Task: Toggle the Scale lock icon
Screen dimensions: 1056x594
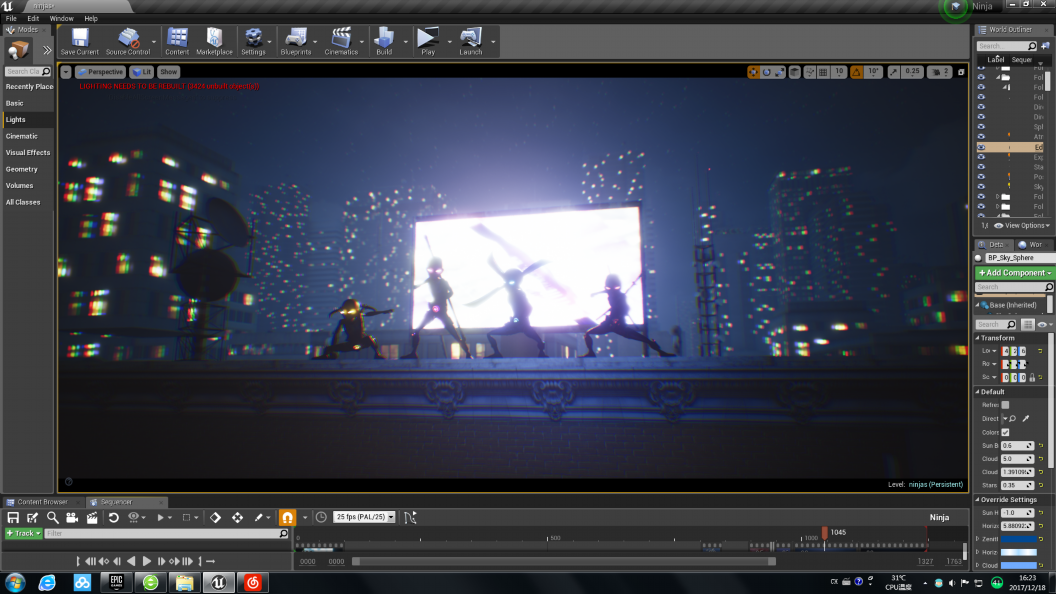Action: pyautogui.click(x=1032, y=377)
